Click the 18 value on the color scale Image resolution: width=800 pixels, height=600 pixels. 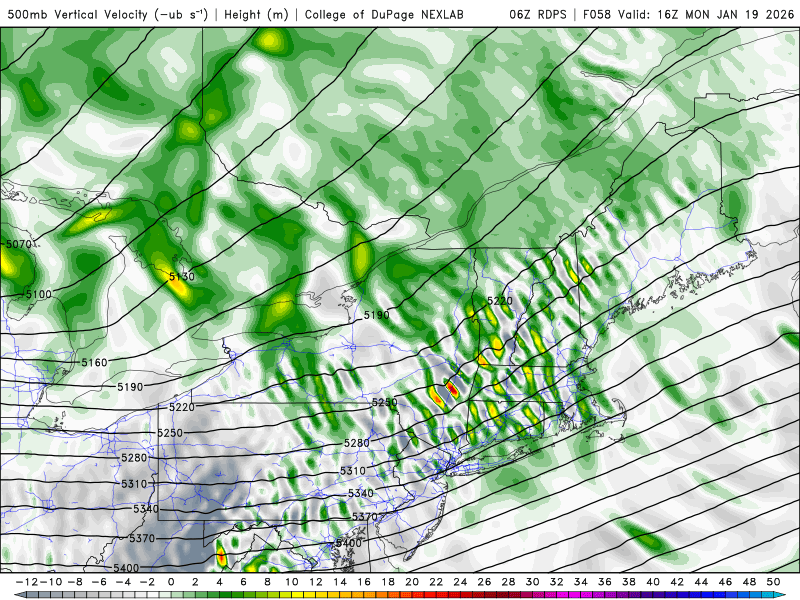click(388, 582)
